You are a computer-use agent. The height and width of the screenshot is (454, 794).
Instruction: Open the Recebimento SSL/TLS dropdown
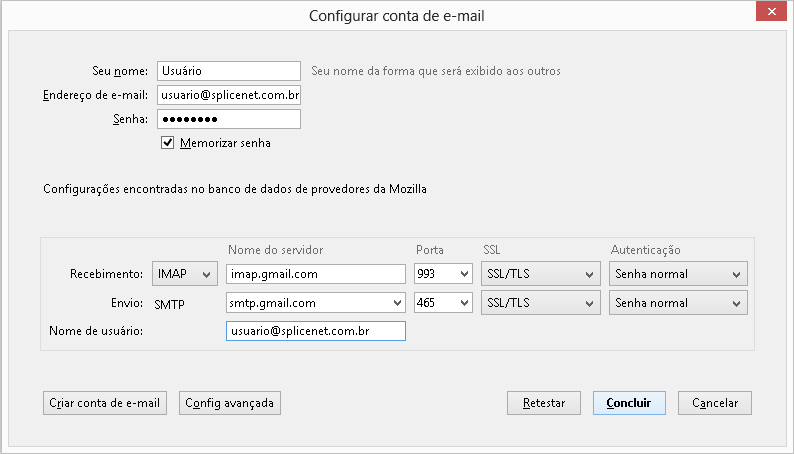pyautogui.click(x=541, y=274)
